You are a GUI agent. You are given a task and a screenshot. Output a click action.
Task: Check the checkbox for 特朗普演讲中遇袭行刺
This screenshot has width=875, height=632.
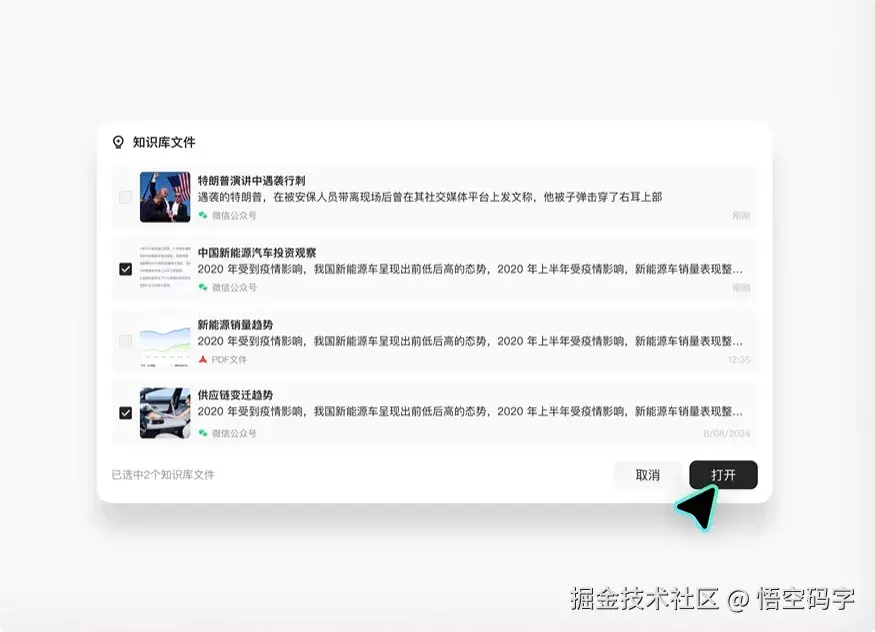126,196
